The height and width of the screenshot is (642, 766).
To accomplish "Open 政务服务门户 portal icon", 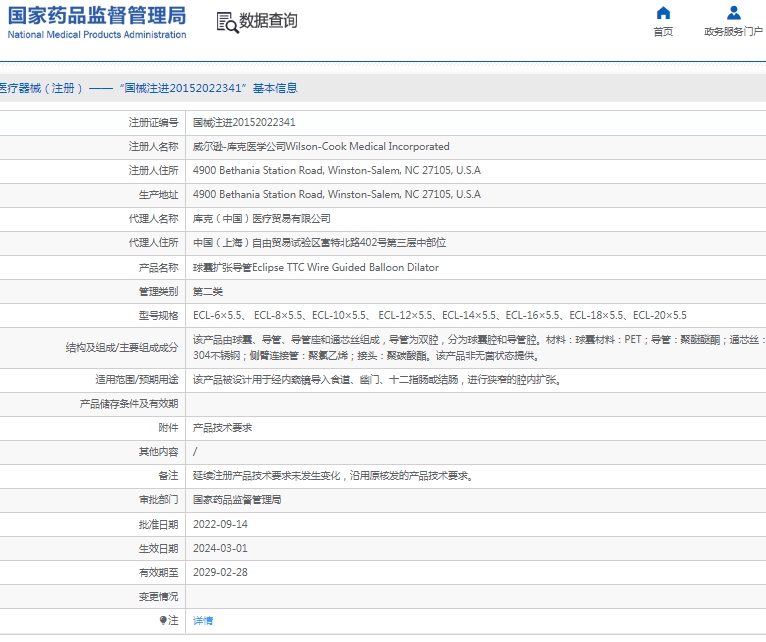I will pos(733,13).
